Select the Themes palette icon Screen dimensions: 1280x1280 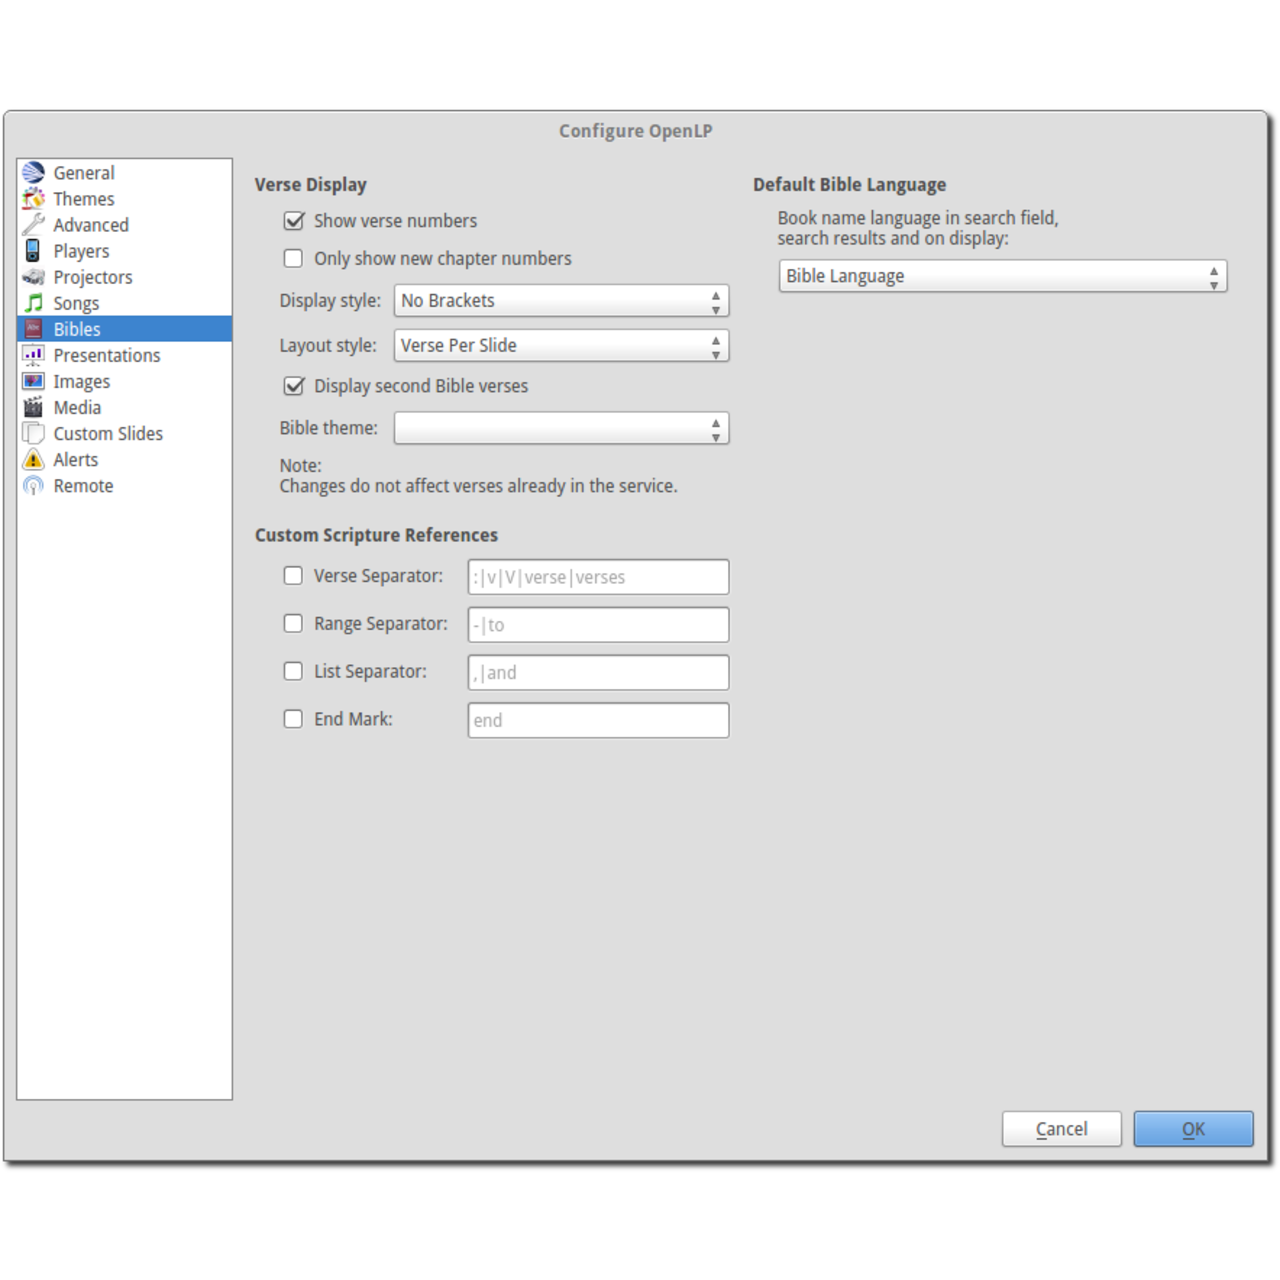point(34,199)
